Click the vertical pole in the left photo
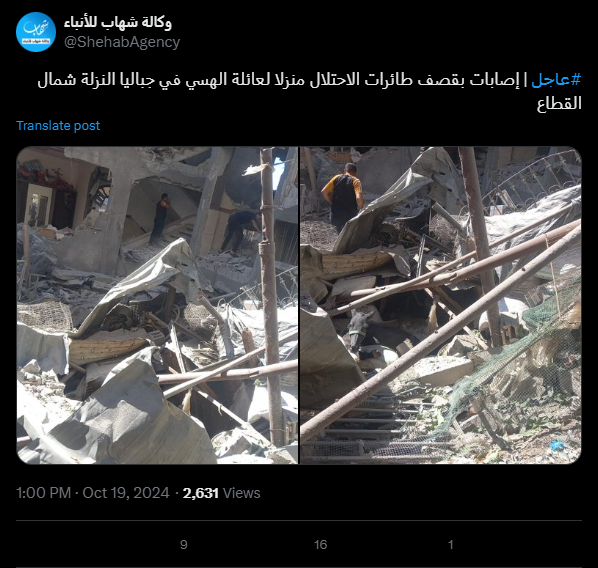 pos(270,296)
